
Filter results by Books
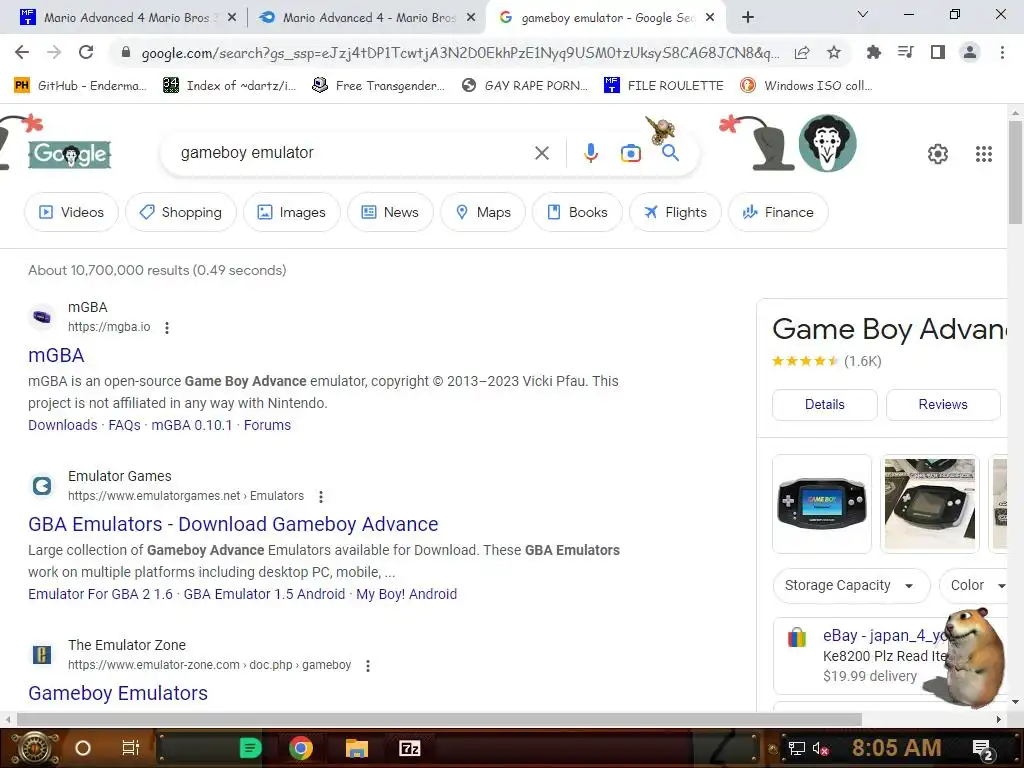pyautogui.click(x=577, y=212)
